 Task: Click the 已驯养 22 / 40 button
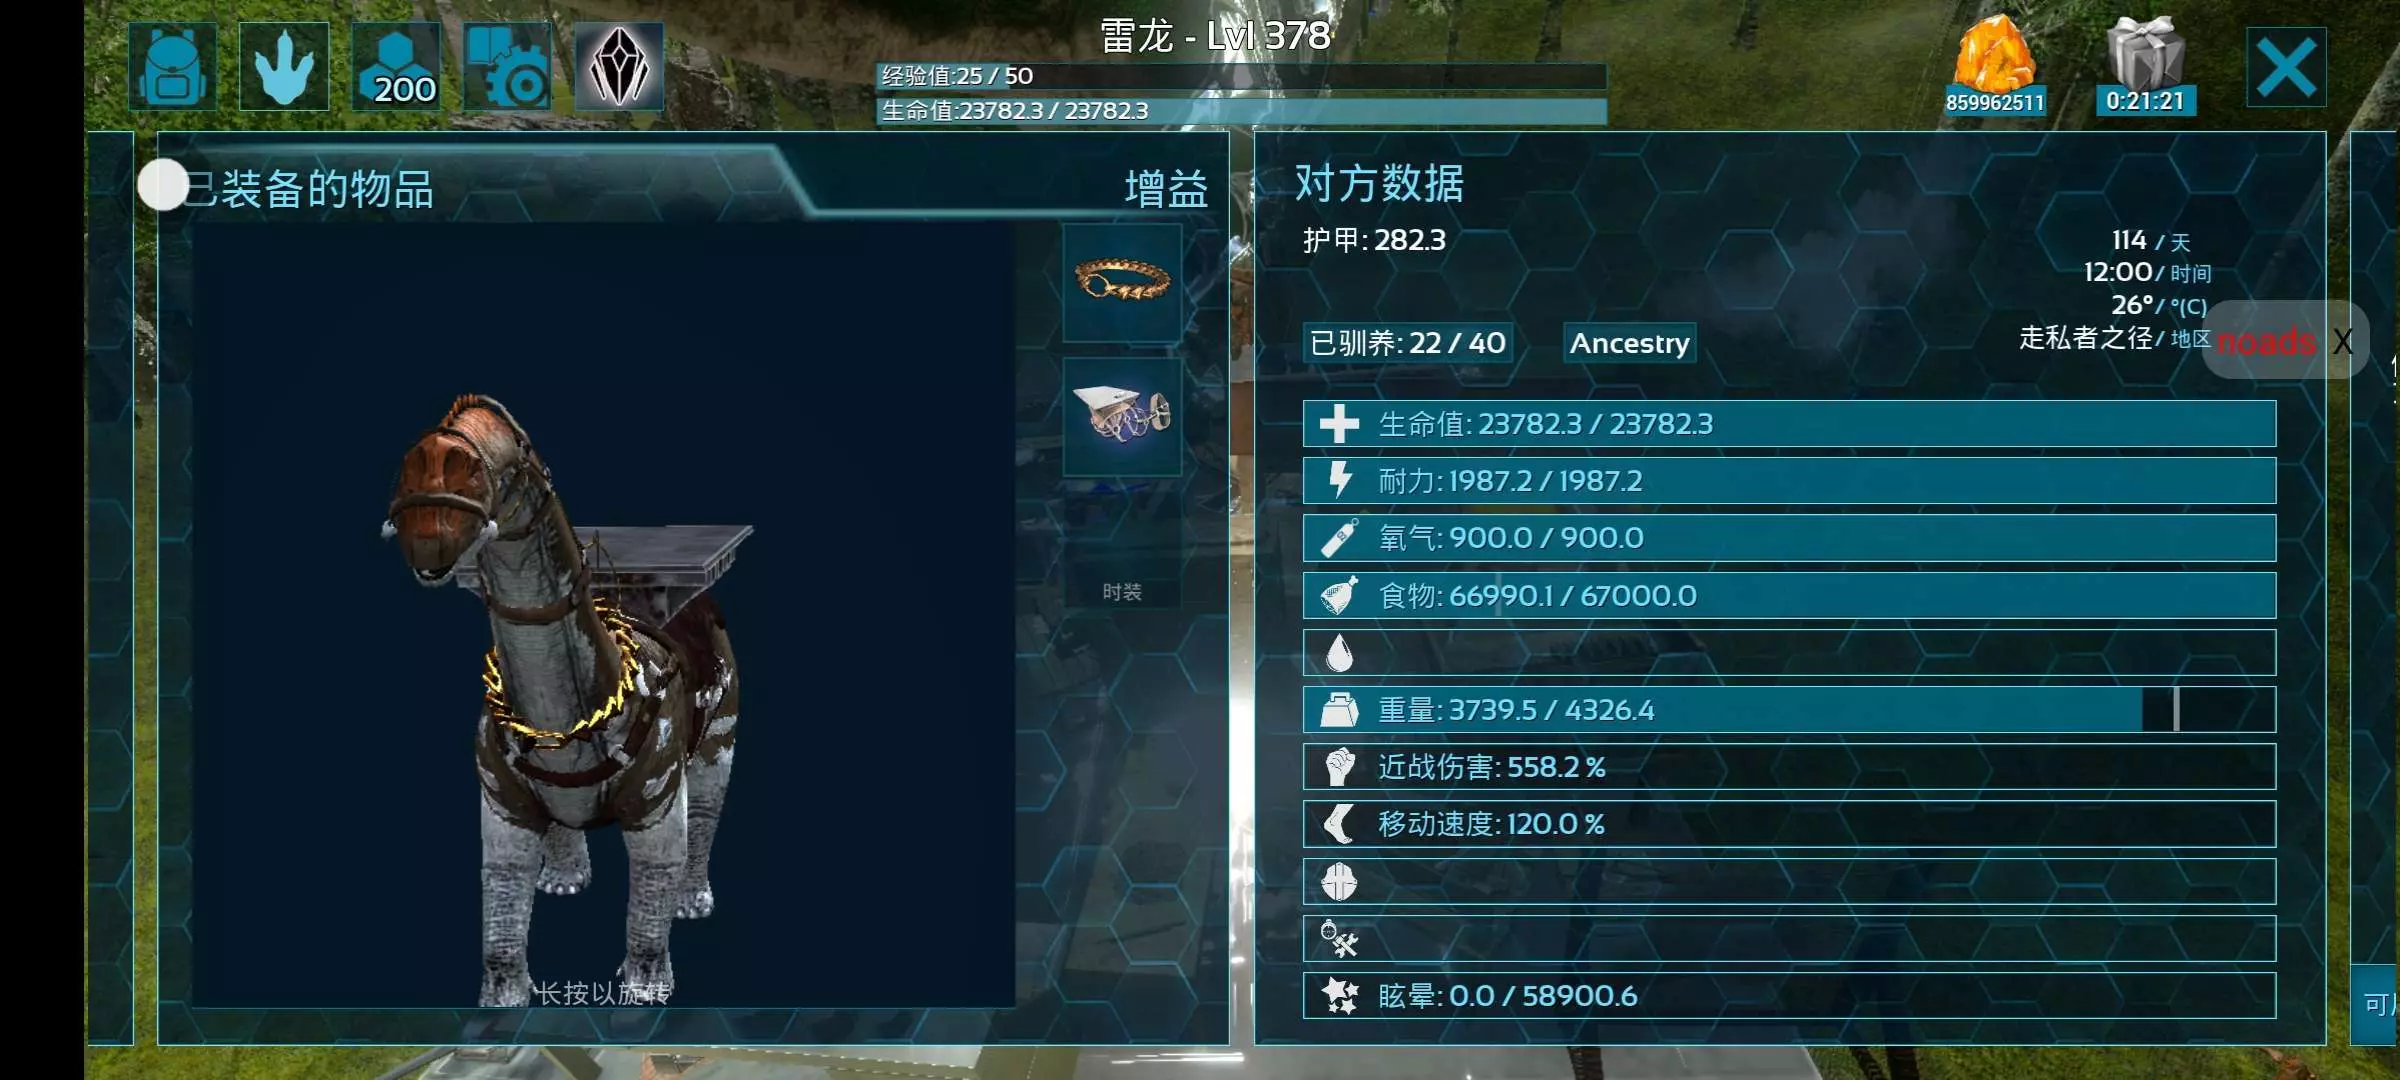(1407, 343)
